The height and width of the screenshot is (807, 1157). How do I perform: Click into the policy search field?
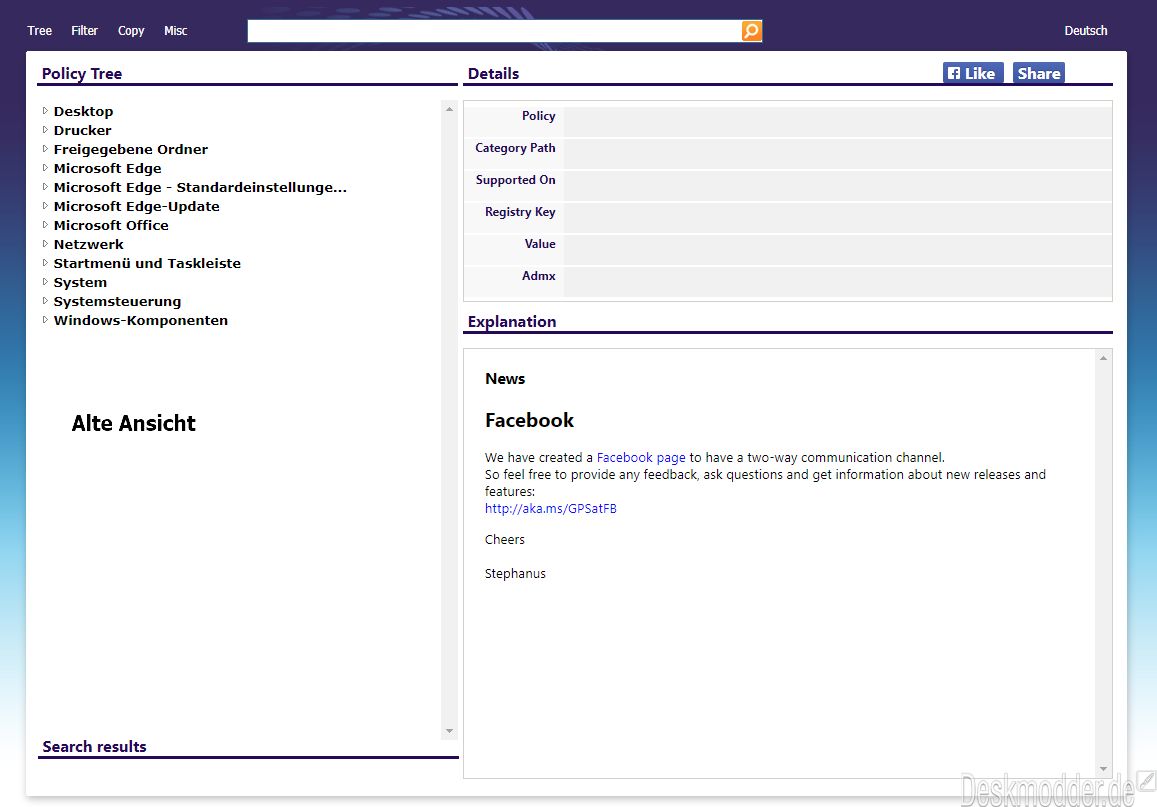(494, 31)
